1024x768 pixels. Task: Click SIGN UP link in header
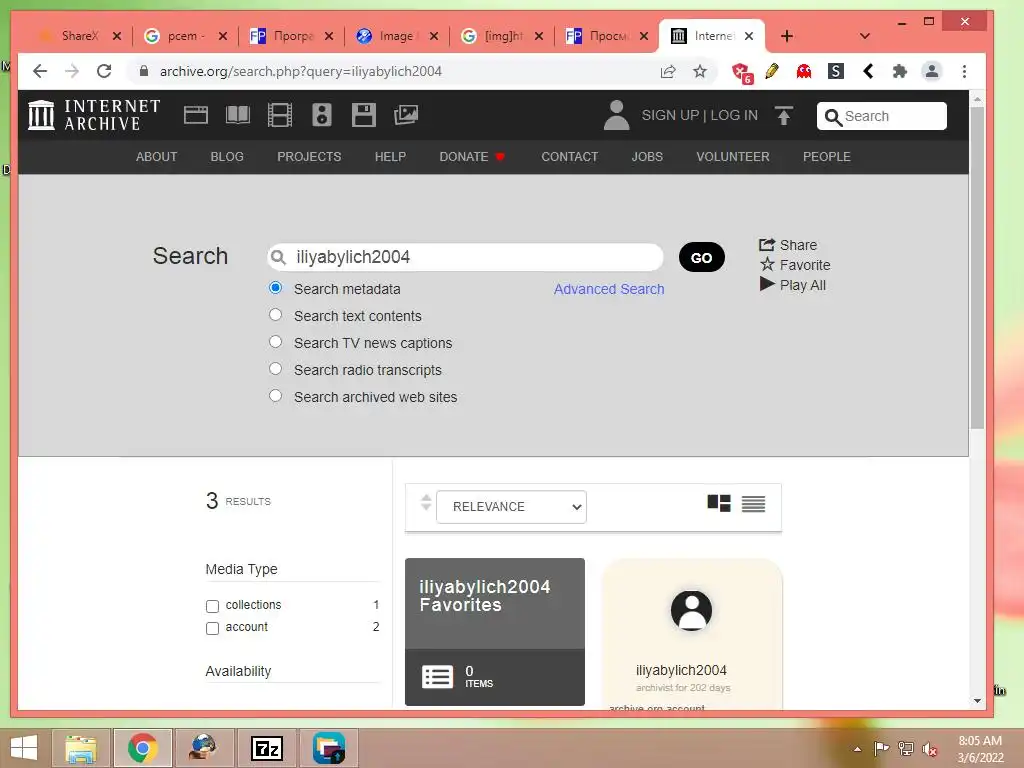670,116
